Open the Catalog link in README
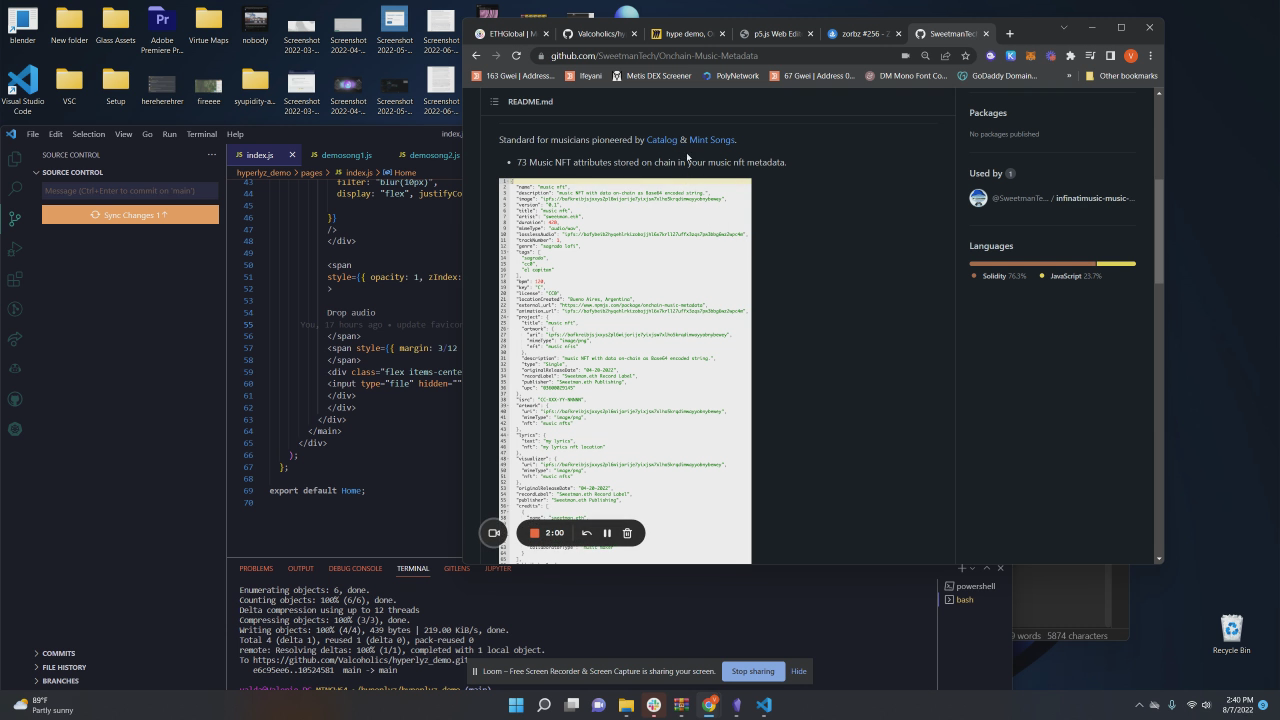Image resolution: width=1280 pixels, height=720 pixels. pyautogui.click(x=662, y=140)
